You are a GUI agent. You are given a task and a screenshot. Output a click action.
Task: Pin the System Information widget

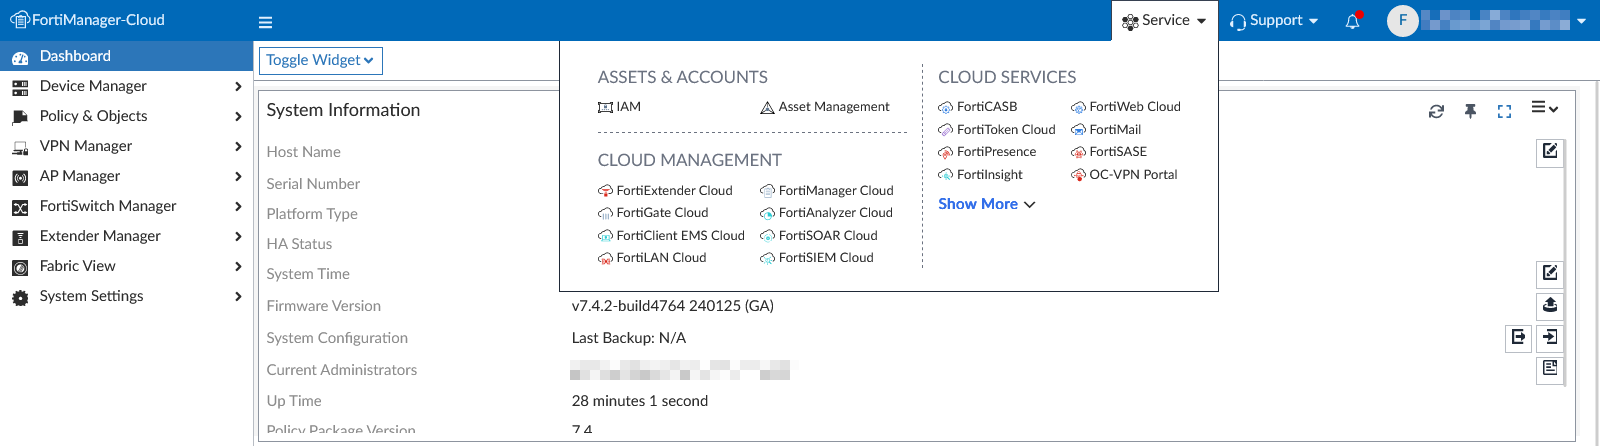1470,111
